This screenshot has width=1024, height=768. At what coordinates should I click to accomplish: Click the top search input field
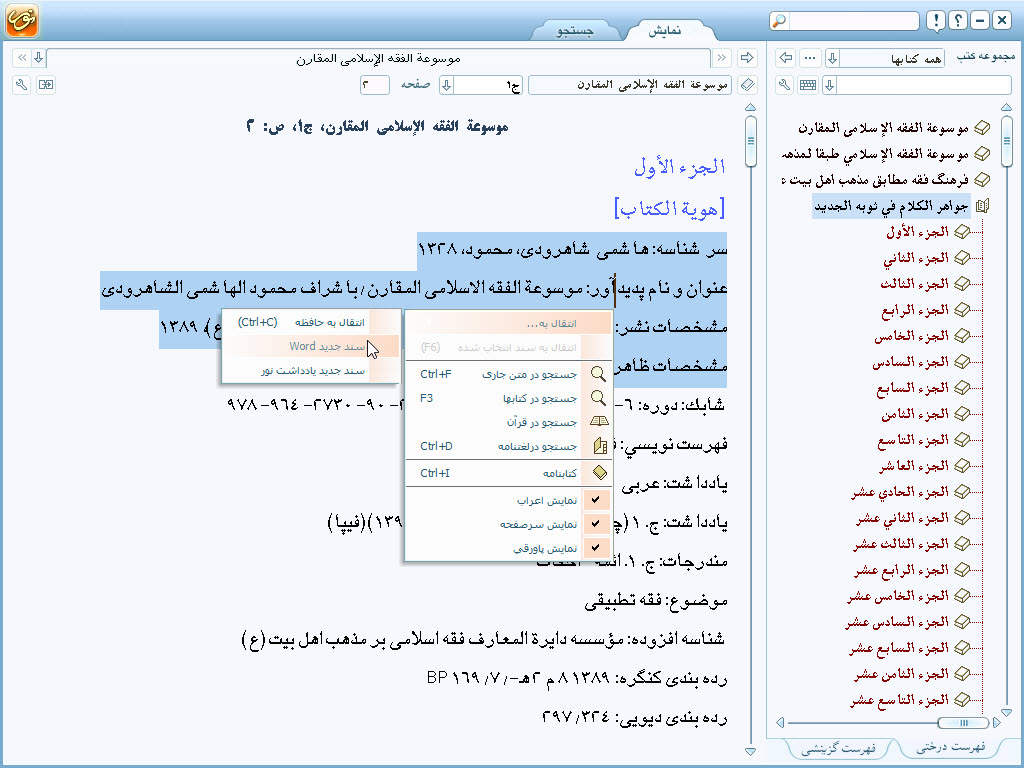click(x=854, y=21)
